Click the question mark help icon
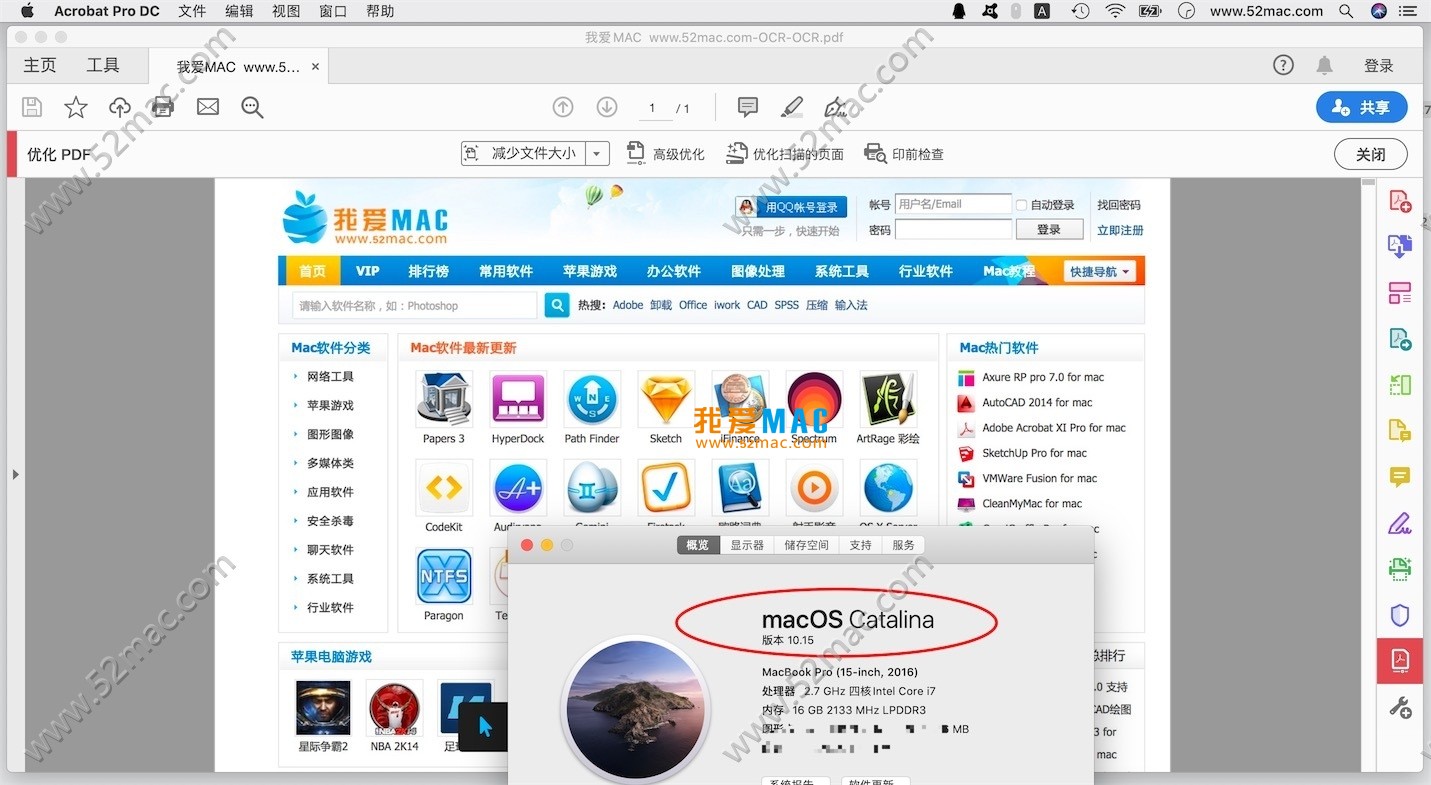The height and width of the screenshot is (785, 1431). coord(1283,65)
